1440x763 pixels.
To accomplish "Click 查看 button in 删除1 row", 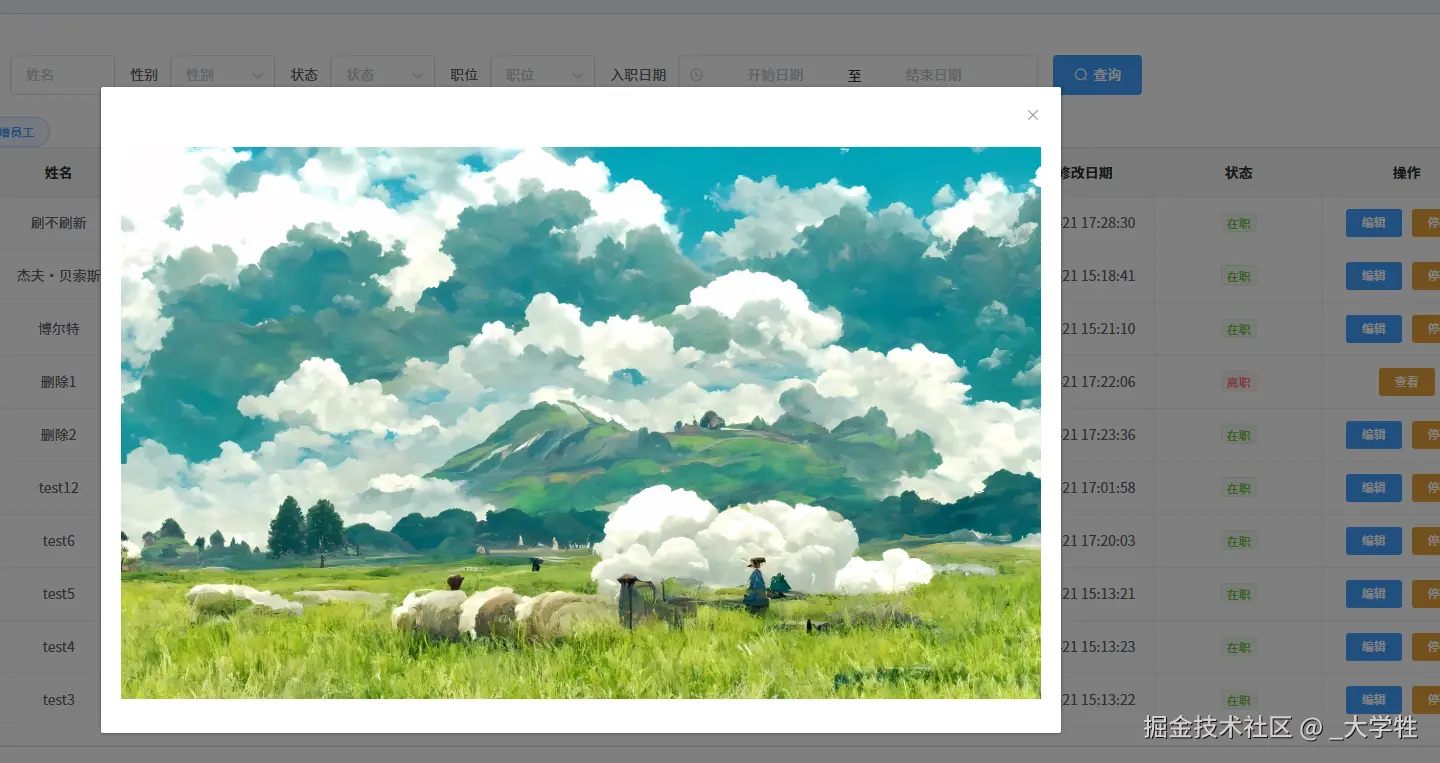I will click(1407, 382).
